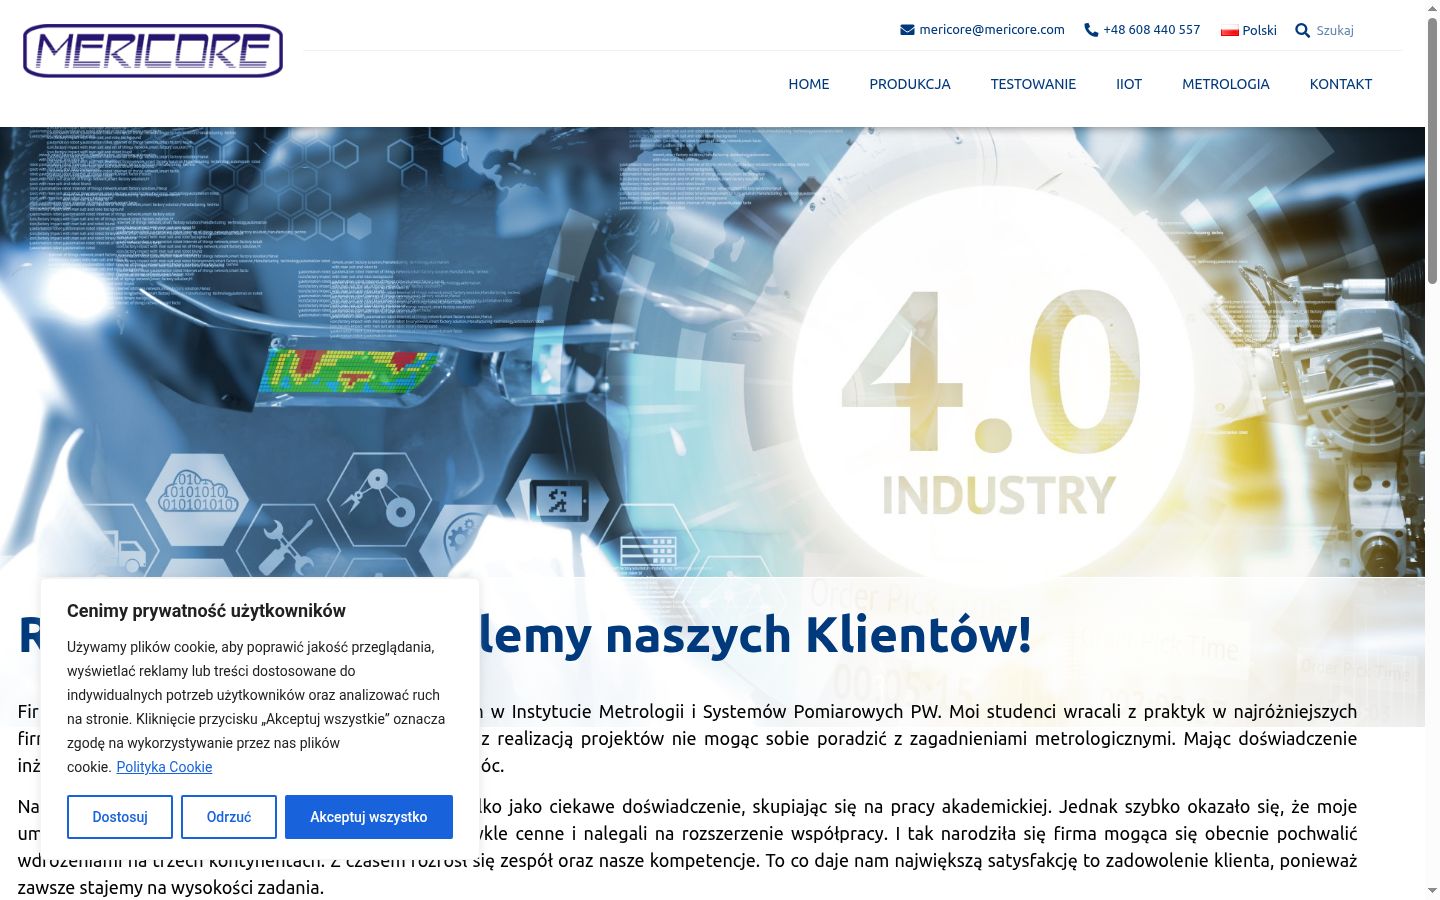Click the magnifier search icon
Viewport: 1440px width, 900px height.
tap(1302, 31)
